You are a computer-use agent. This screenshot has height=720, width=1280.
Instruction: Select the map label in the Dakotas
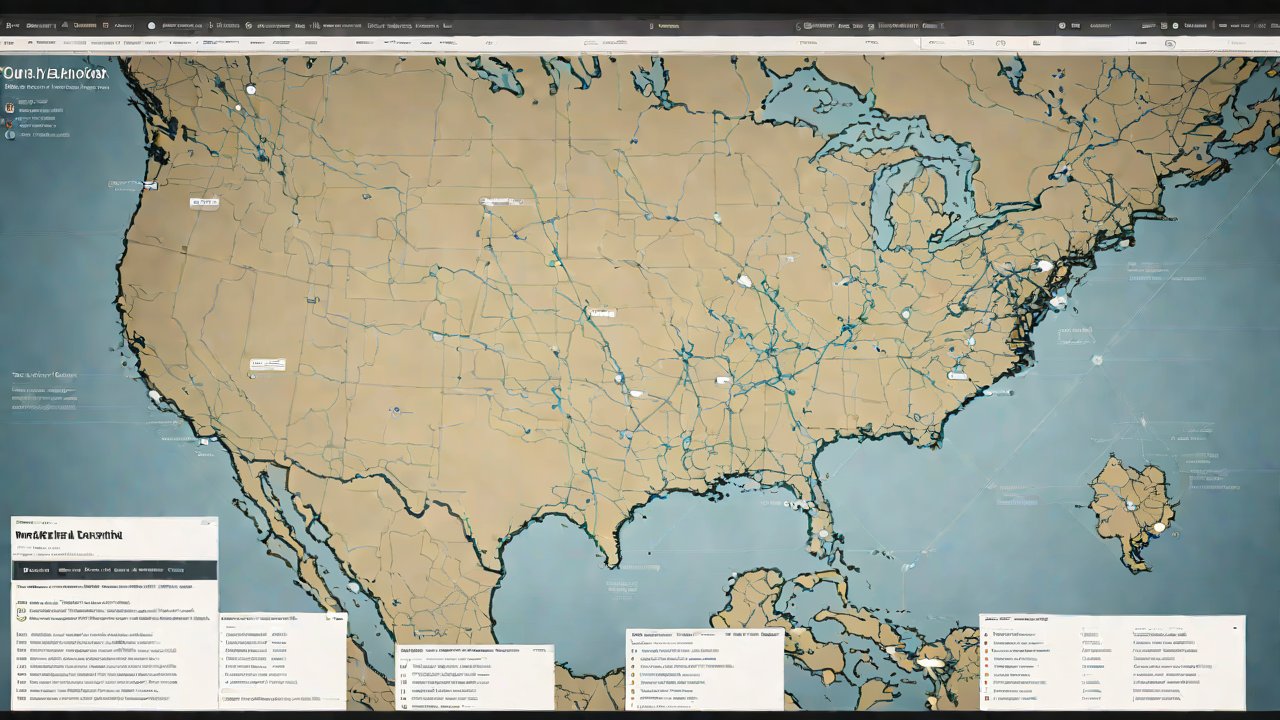click(500, 202)
